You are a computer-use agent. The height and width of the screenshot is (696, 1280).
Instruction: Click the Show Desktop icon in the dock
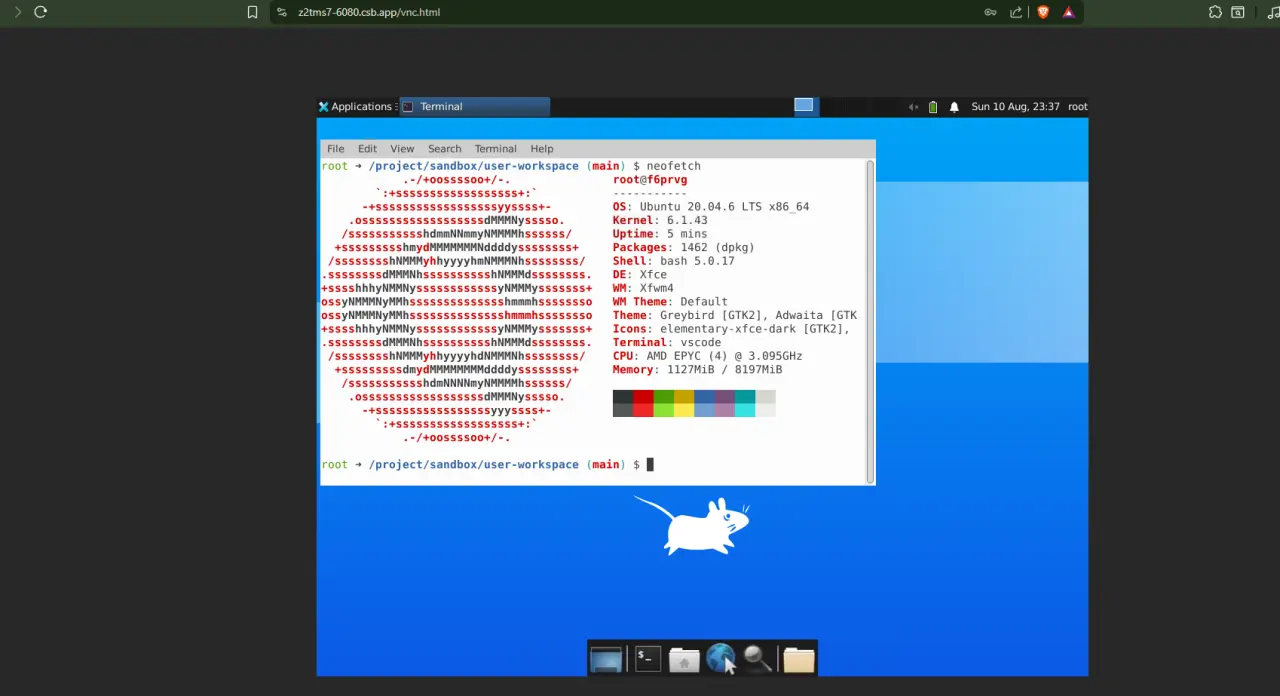[606, 659]
